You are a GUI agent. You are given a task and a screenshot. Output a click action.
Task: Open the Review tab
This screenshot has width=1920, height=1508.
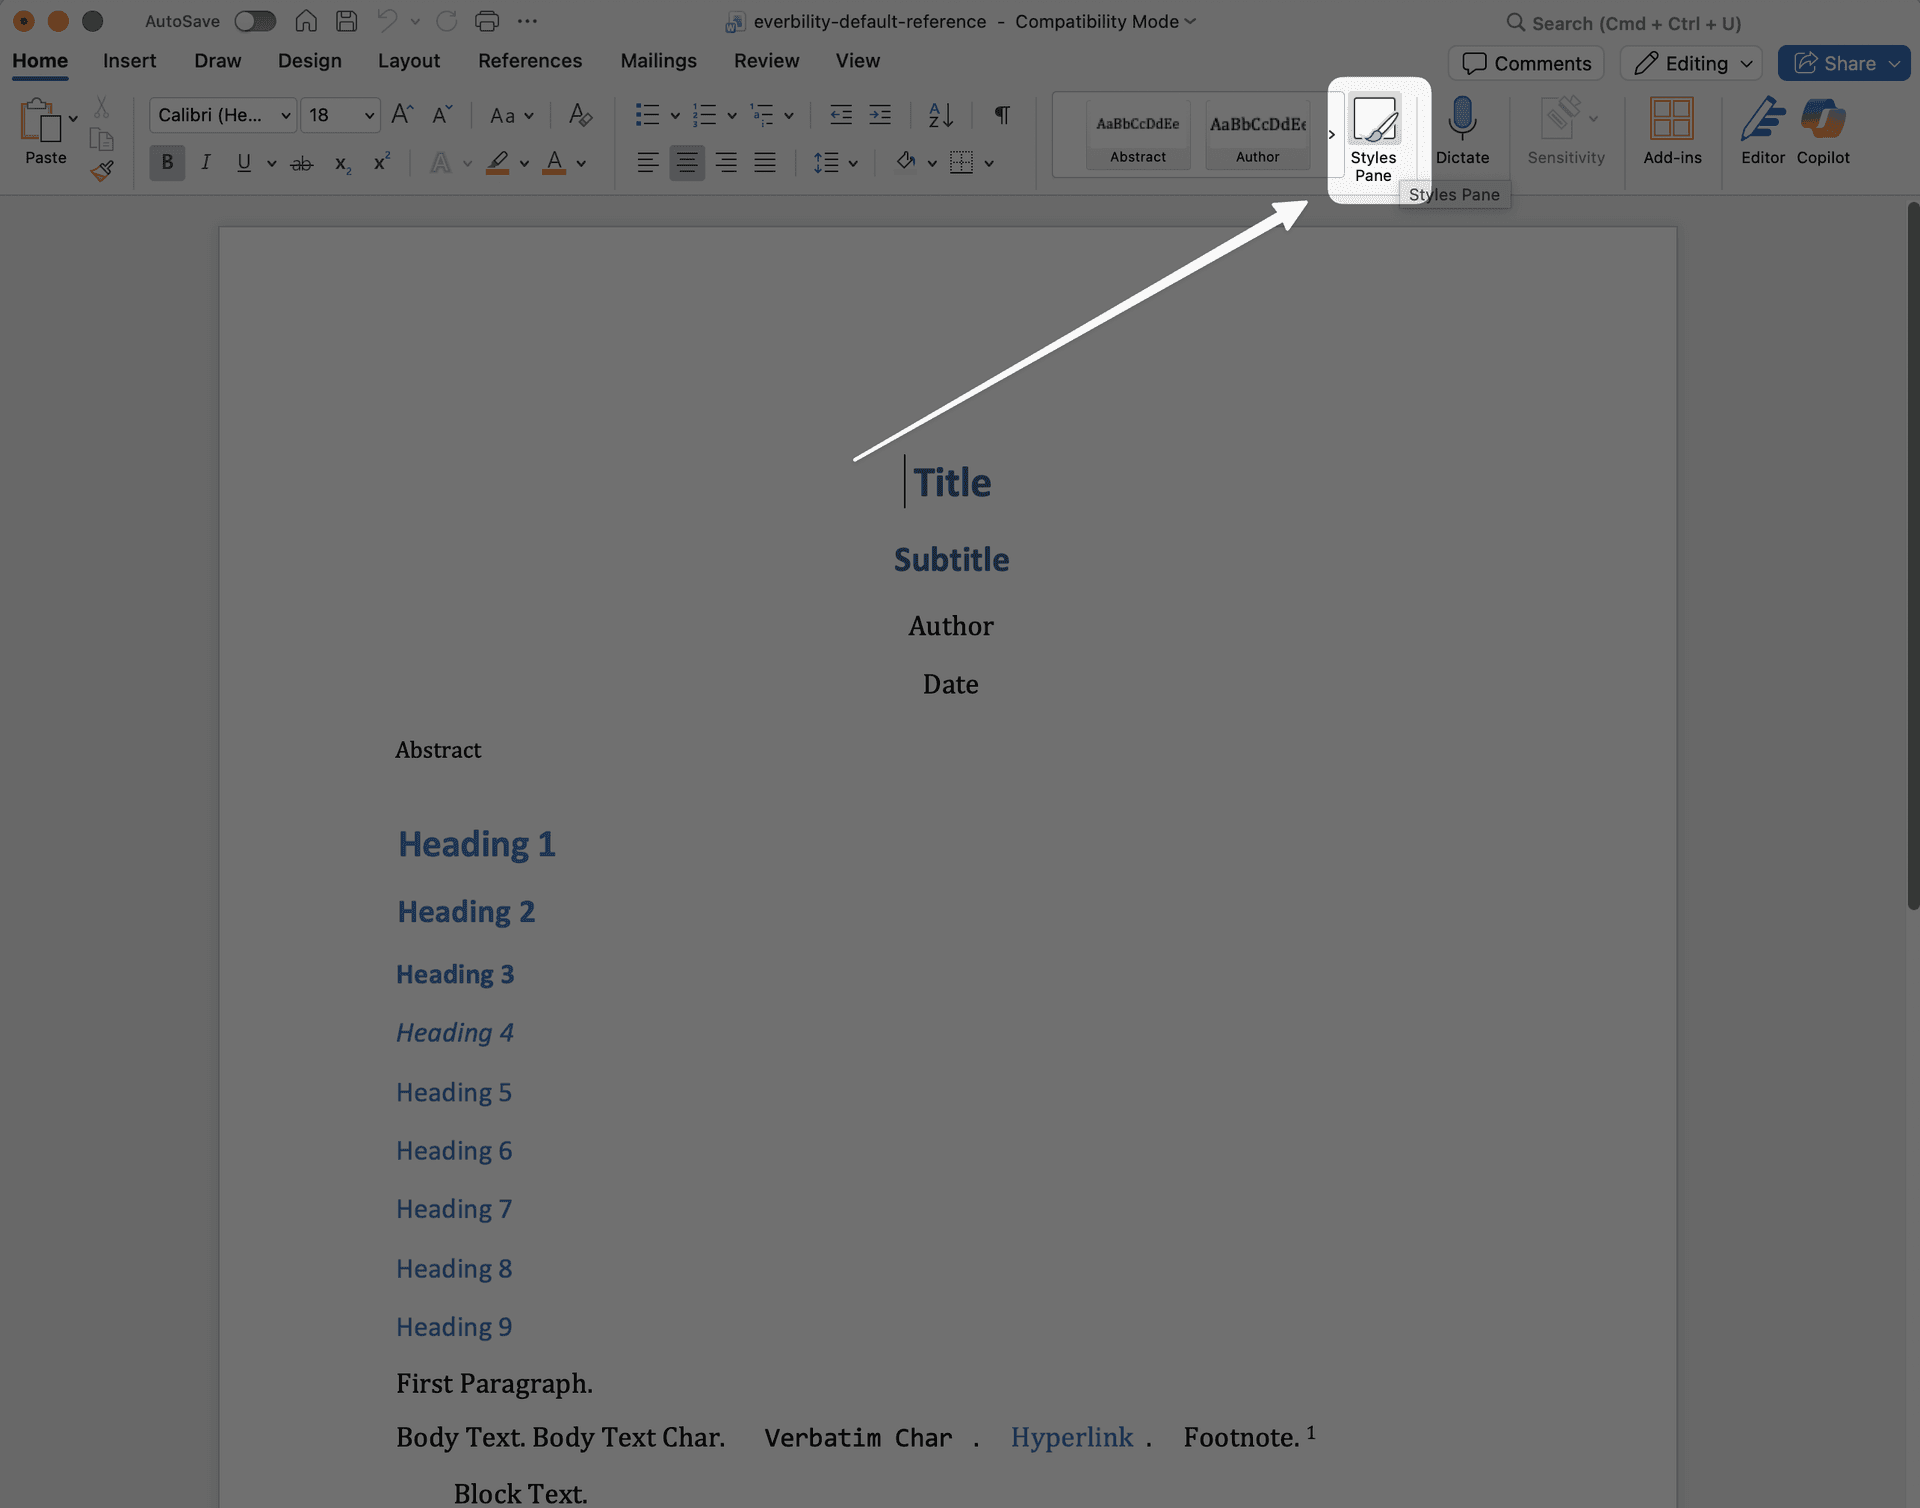coord(766,60)
